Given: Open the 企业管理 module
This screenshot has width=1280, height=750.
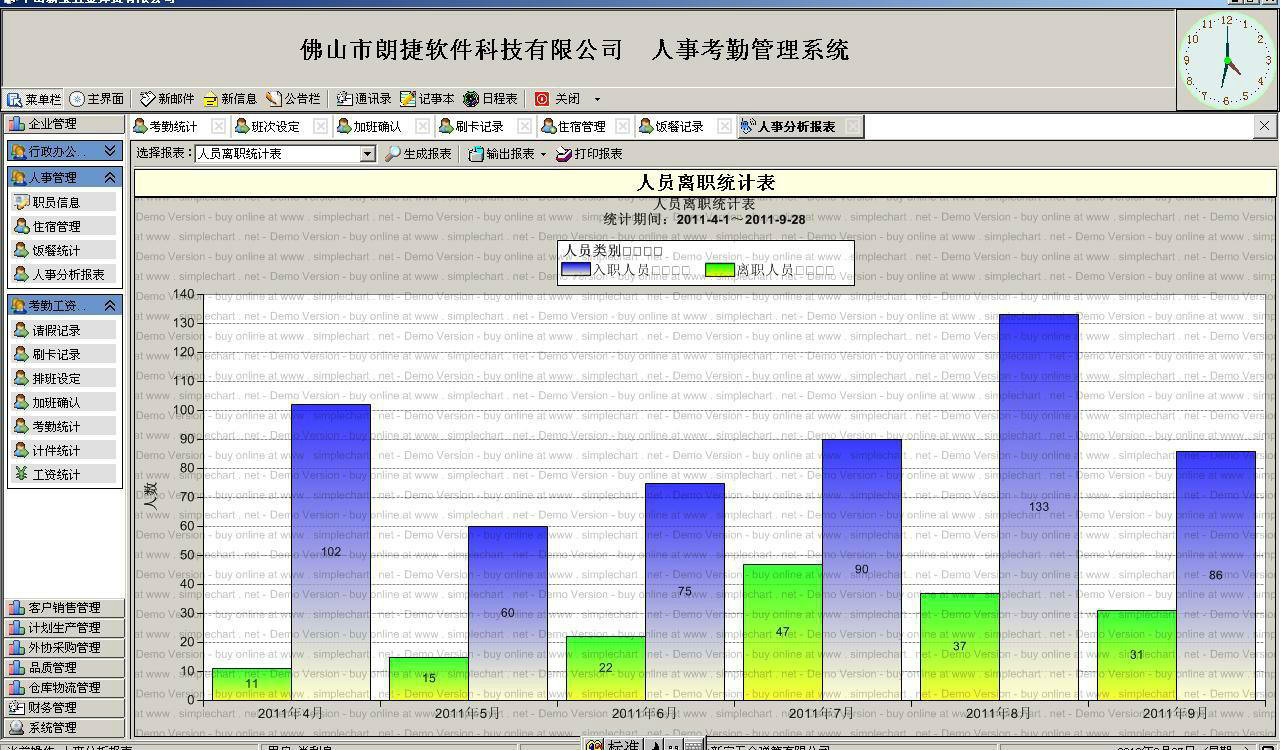Looking at the screenshot, I should coord(64,124).
